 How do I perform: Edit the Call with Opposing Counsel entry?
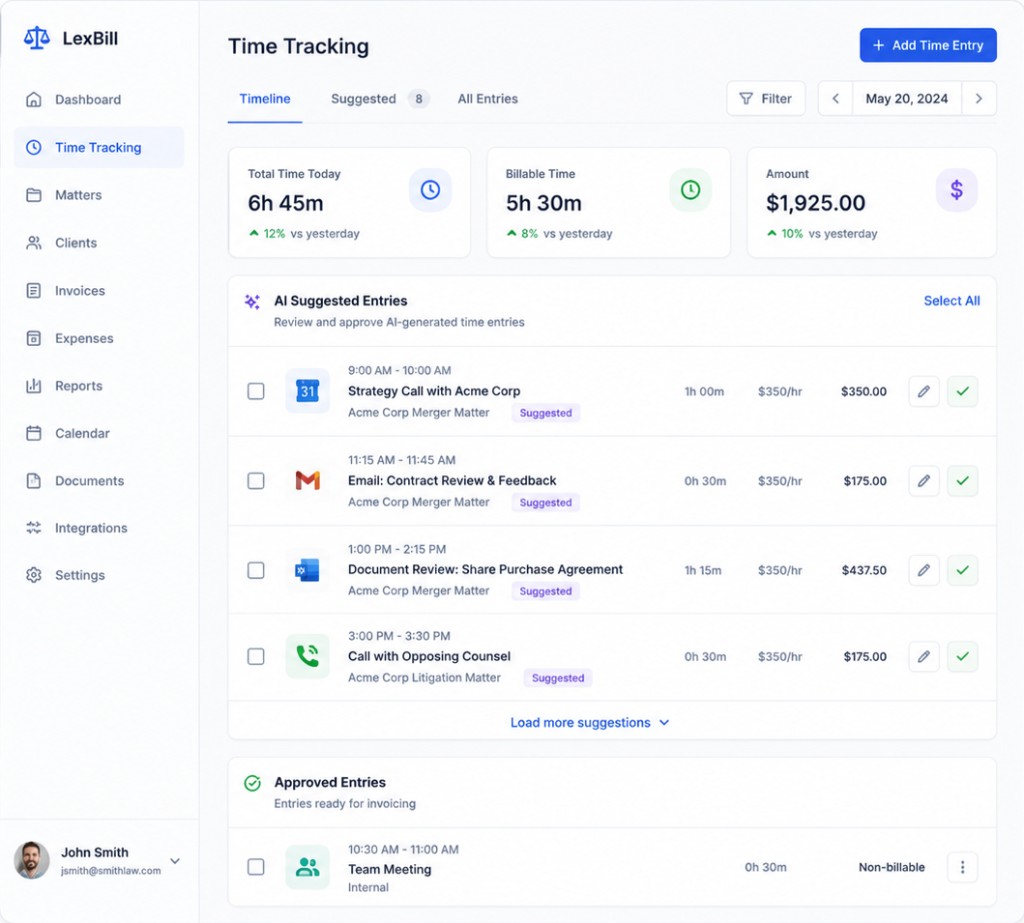coord(923,656)
